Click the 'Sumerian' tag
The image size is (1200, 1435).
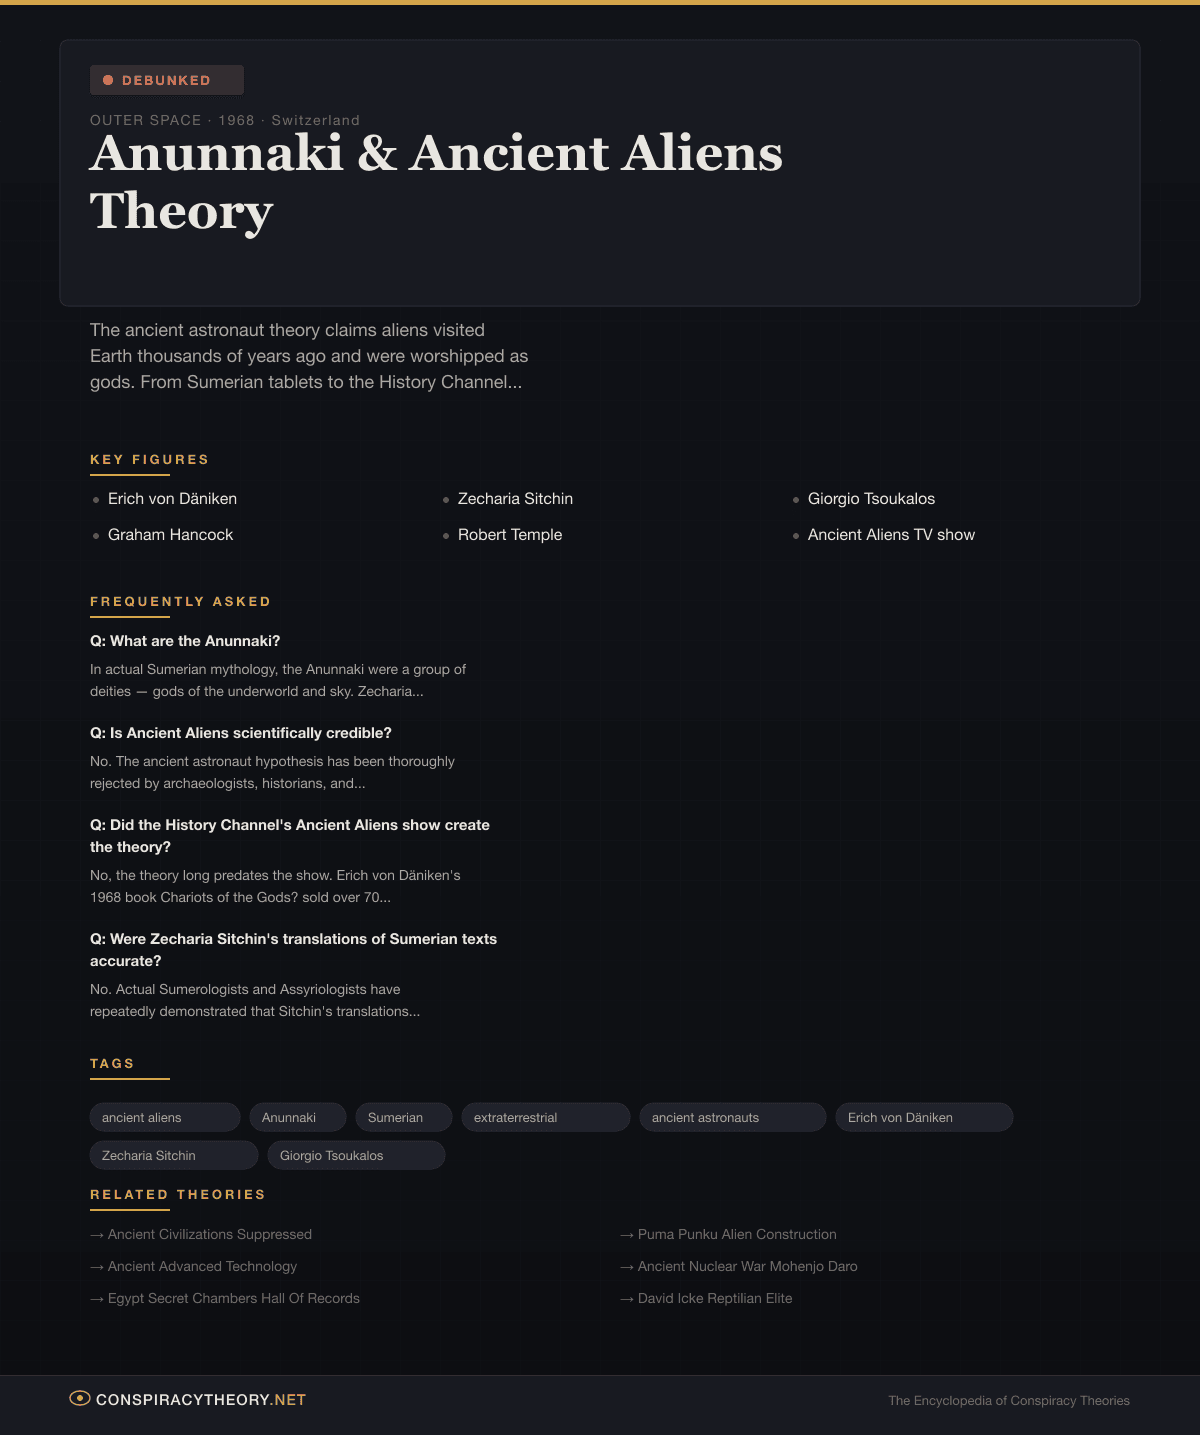point(403,1117)
